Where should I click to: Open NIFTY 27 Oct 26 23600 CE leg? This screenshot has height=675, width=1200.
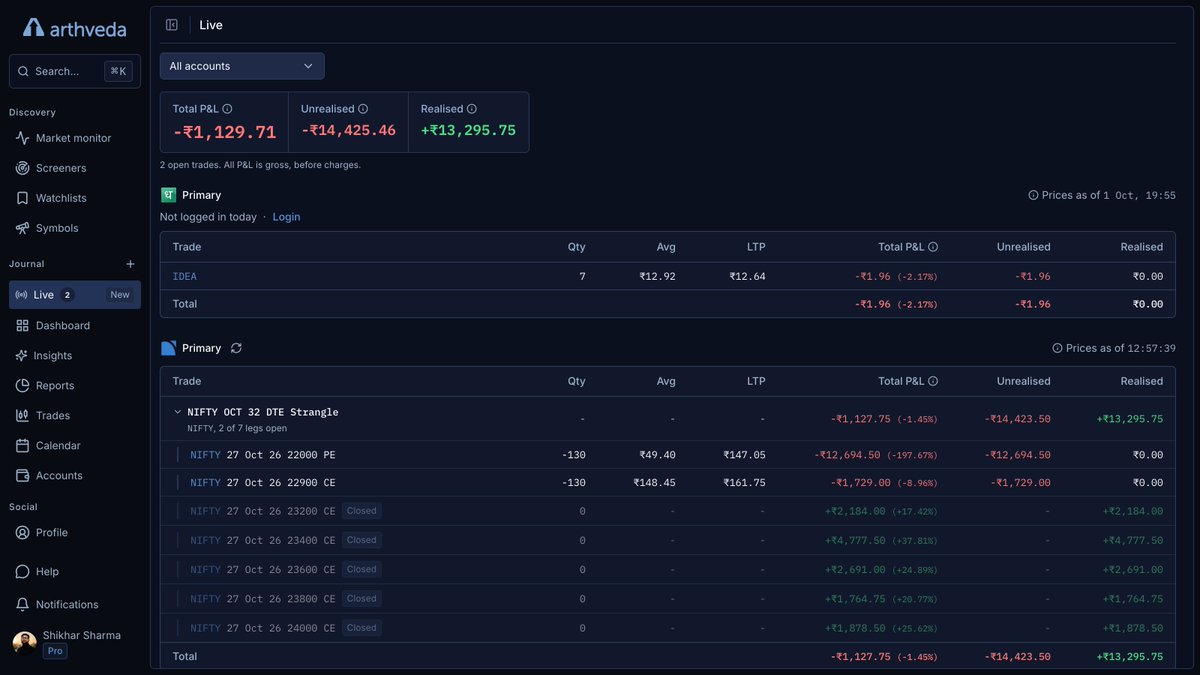point(263,569)
